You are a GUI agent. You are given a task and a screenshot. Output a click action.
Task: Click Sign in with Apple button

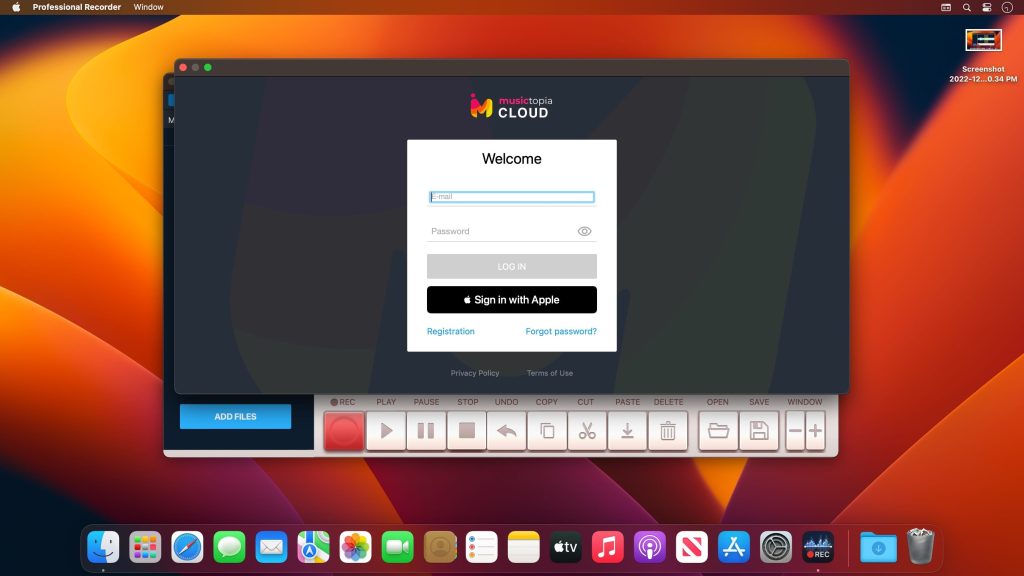(511, 300)
